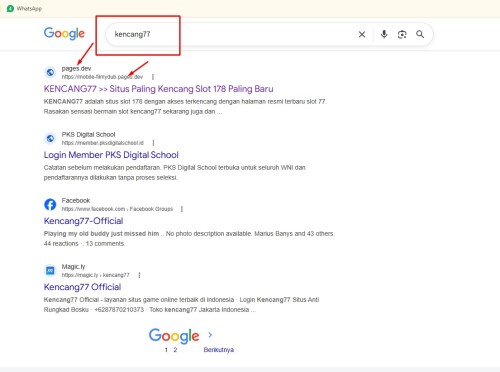Open the WhatsApp bookmark label
The image size is (500, 372).
pyautogui.click(x=29, y=9)
